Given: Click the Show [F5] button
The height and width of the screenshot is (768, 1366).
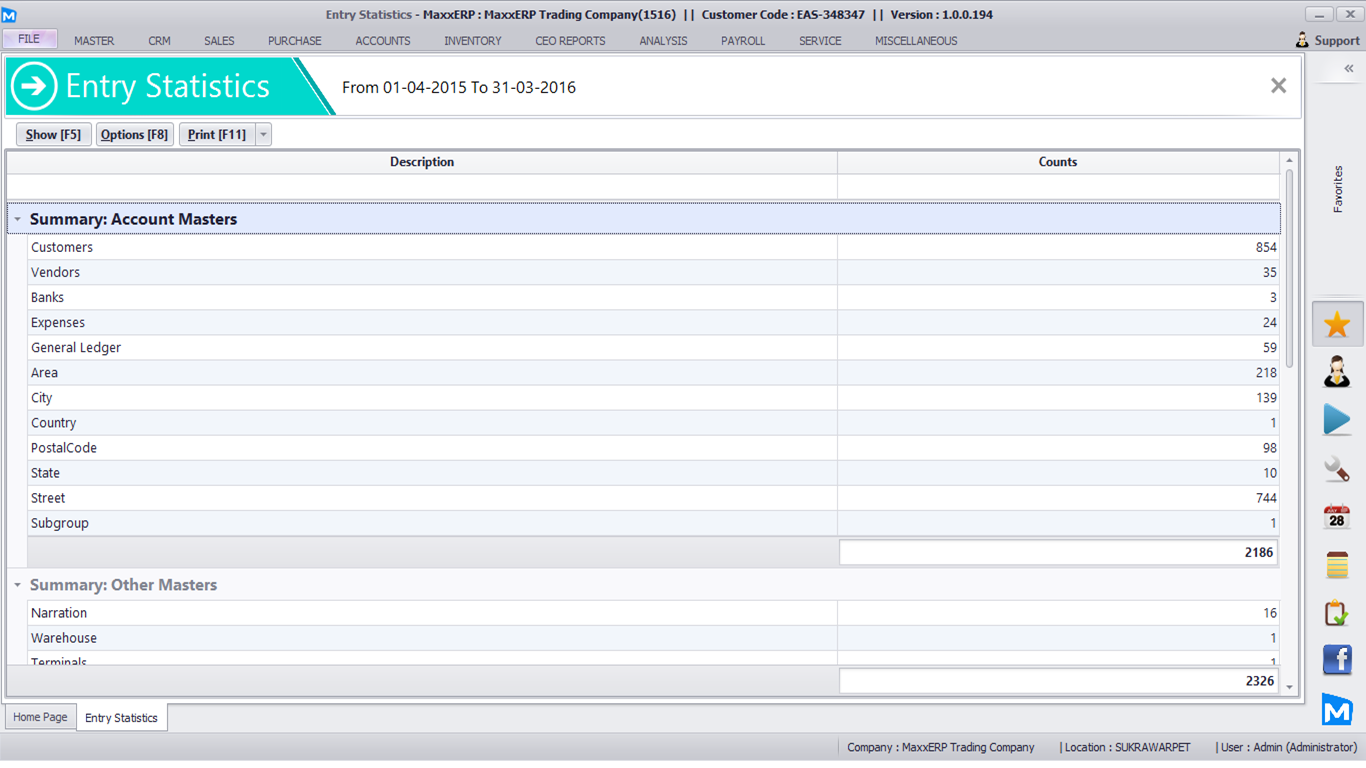Looking at the screenshot, I should point(54,135).
